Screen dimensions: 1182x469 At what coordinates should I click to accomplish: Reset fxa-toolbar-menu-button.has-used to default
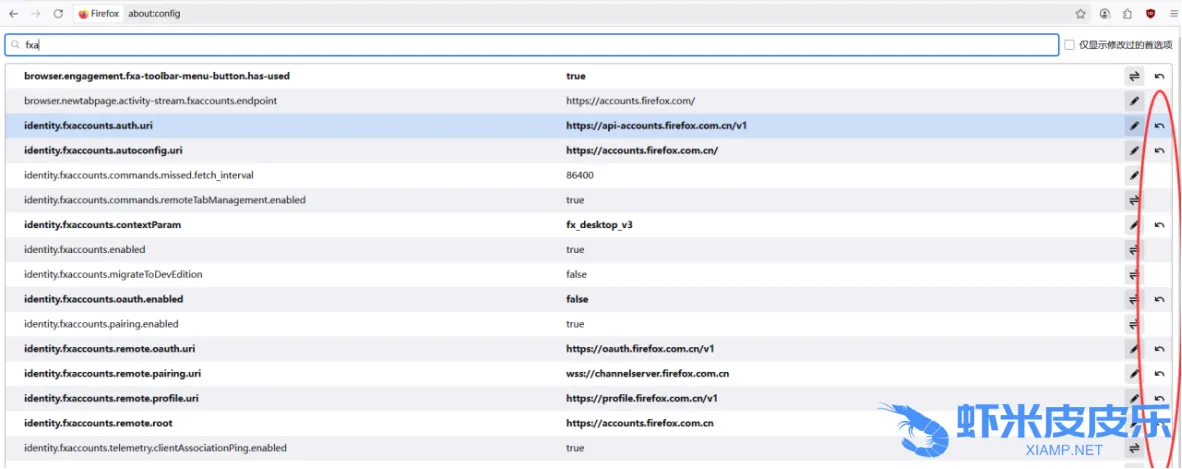click(1159, 76)
